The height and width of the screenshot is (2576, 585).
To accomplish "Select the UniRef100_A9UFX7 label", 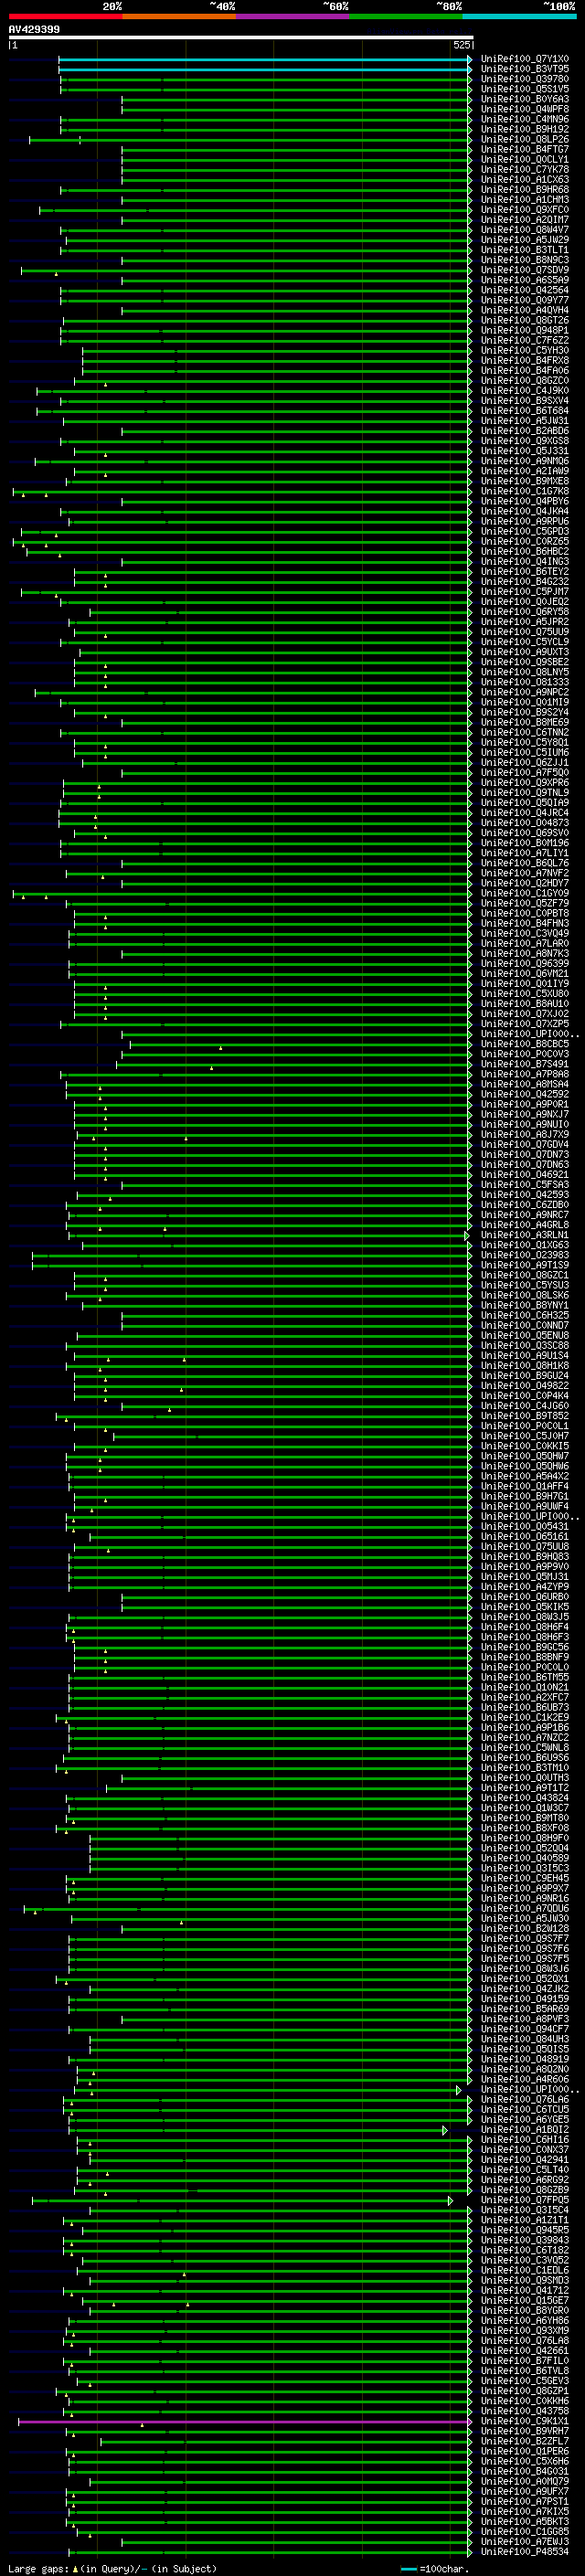I will (525, 2491).
